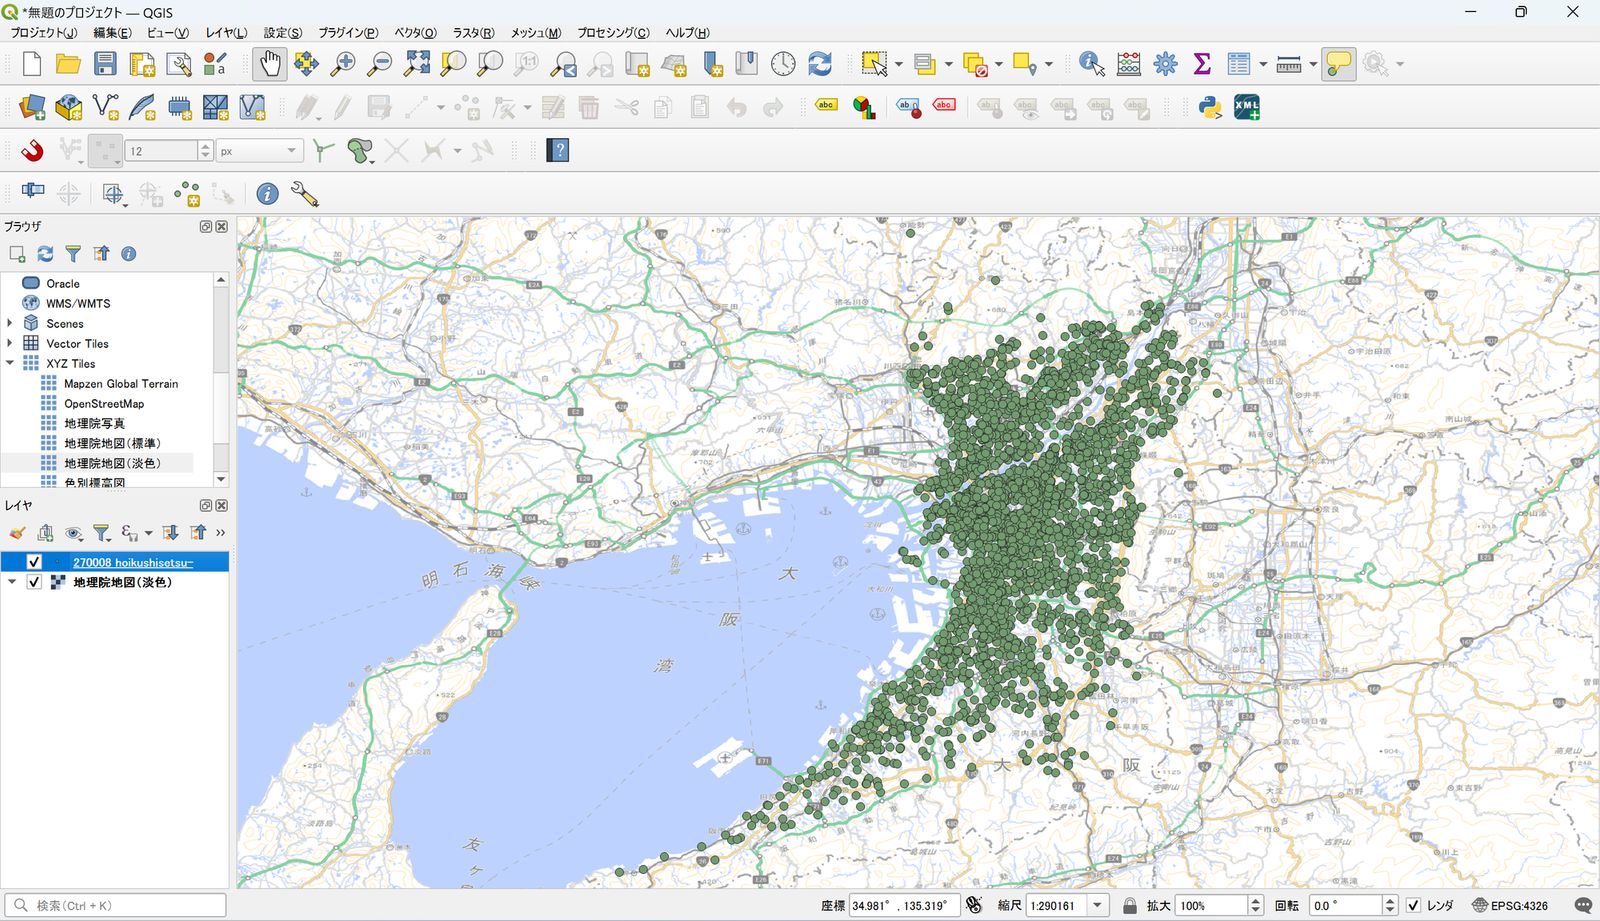Collapse the 地理院地図(淡色) layer legend arrow

[x=12, y=582]
